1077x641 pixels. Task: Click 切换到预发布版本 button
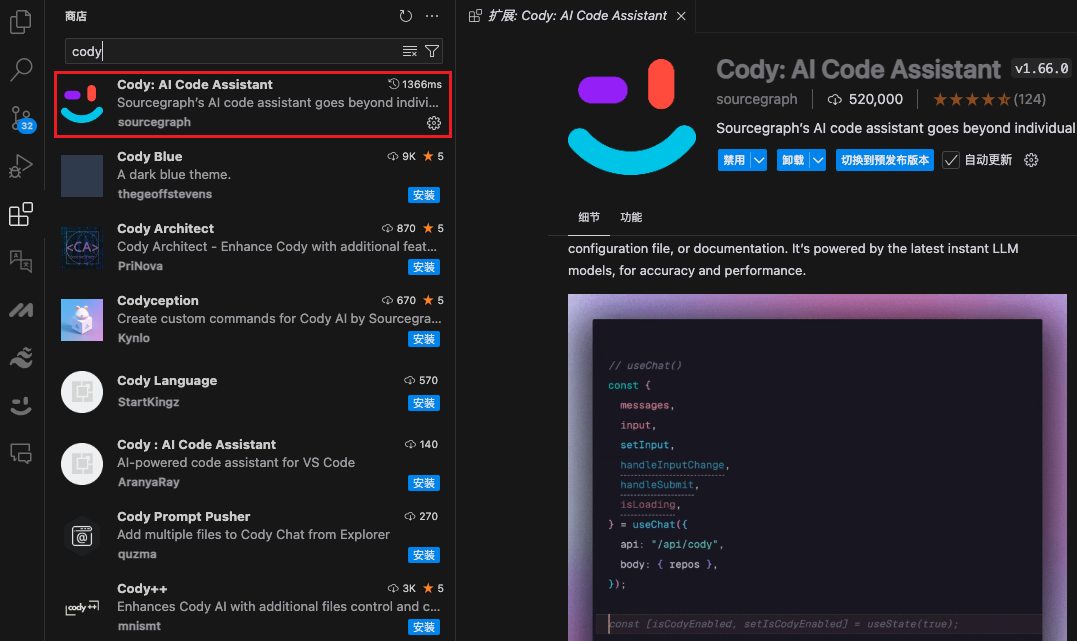(x=885, y=160)
